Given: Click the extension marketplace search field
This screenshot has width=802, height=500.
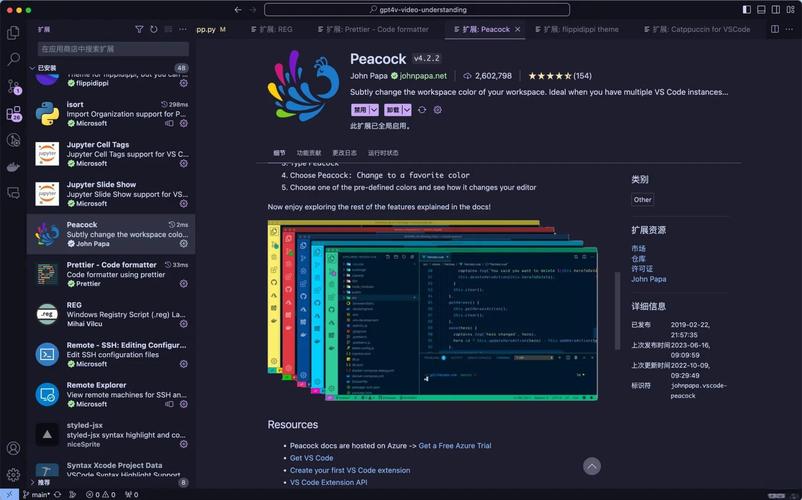Looking at the screenshot, I should tap(113, 49).
